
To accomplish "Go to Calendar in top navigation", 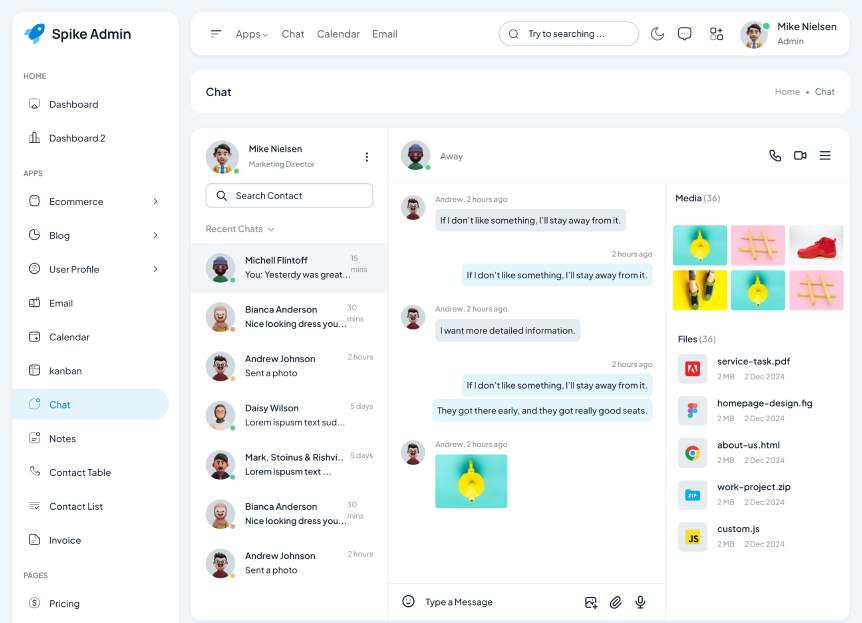I will (x=338, y=34).
